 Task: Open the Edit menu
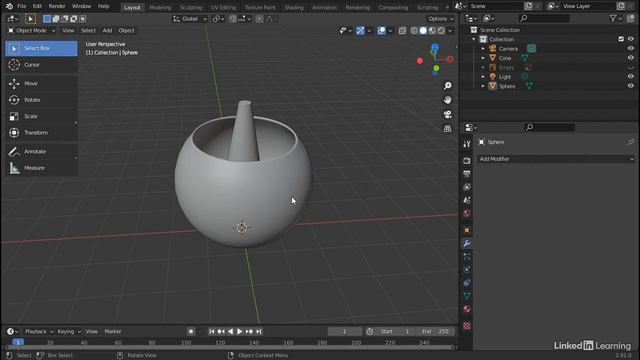[x=37, y=6]
